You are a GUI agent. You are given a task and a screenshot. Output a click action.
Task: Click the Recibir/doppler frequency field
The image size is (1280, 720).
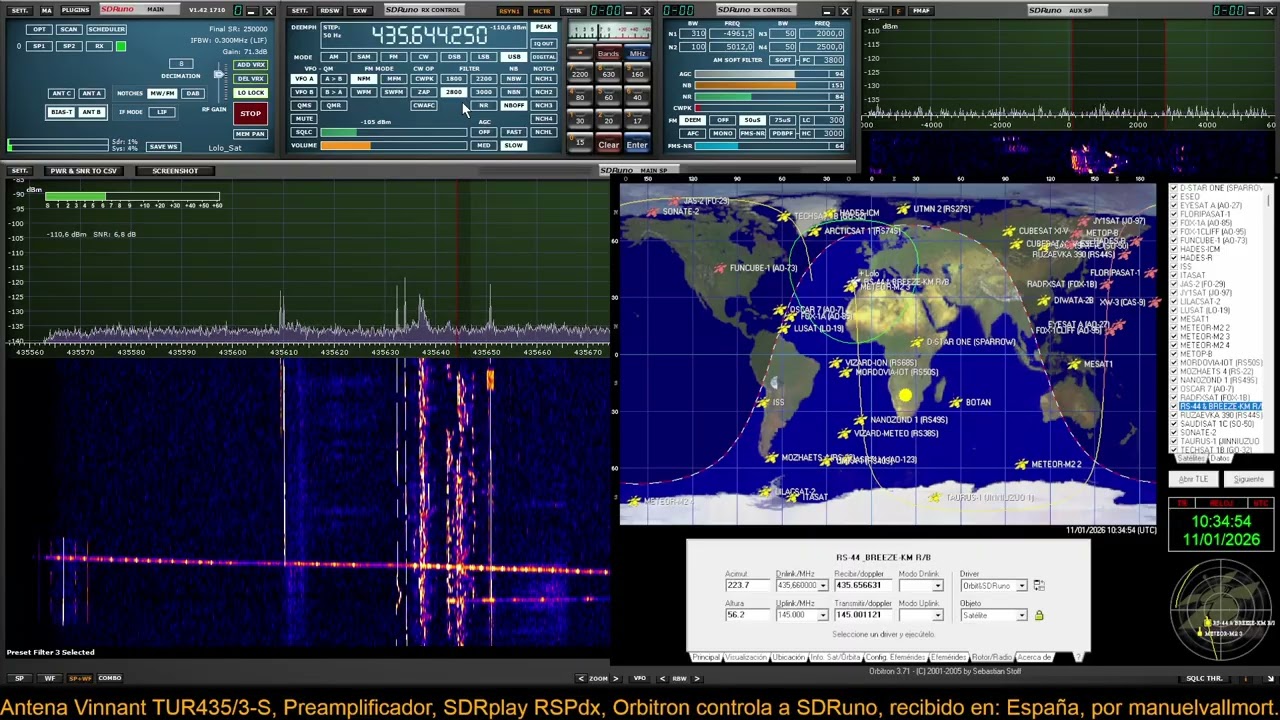[x=862, y=585]
